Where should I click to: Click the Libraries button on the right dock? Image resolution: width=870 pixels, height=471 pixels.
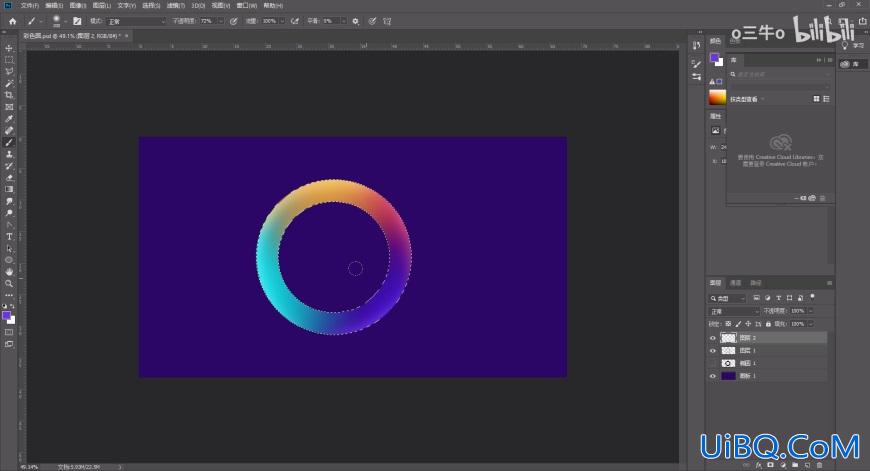tap(851, 64)
